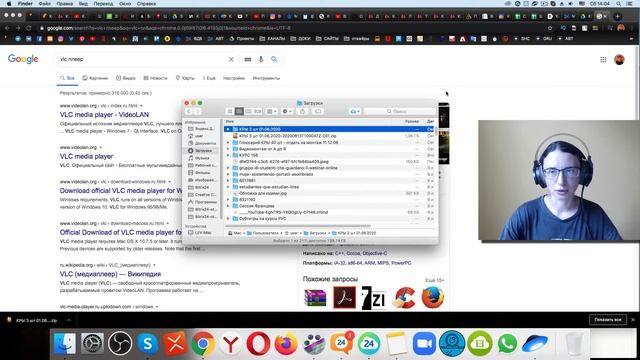Switch Finder to column view

[248, 111]
